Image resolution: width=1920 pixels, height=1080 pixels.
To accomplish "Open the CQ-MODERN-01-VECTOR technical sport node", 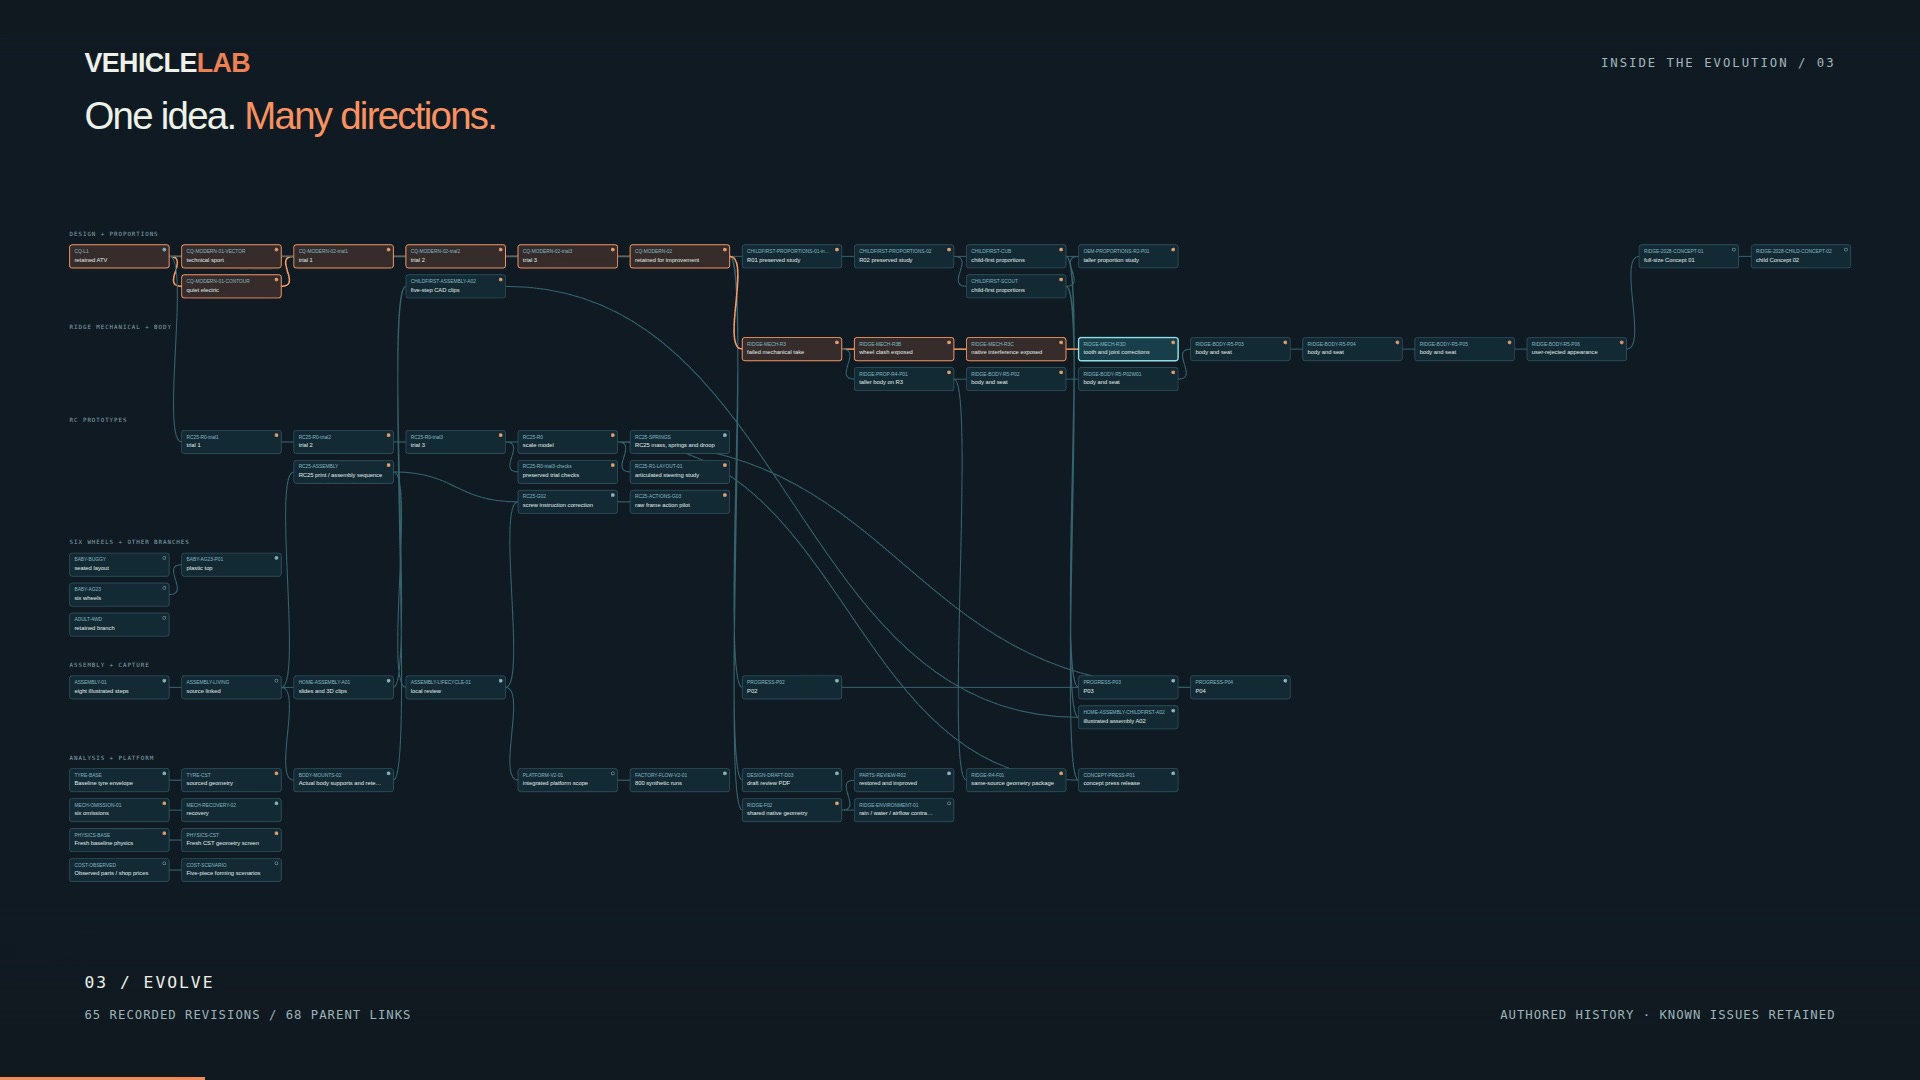I will tap(231, 256).
